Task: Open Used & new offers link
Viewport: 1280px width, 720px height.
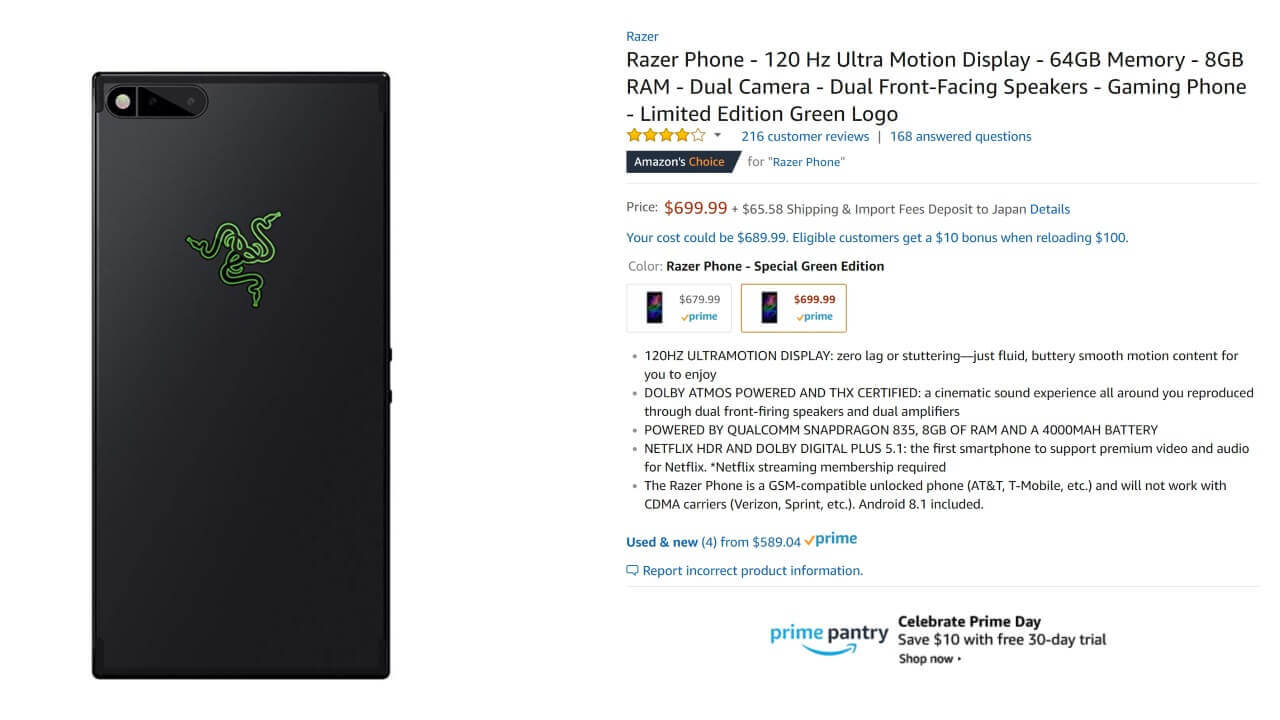Action: pos(661,542)
